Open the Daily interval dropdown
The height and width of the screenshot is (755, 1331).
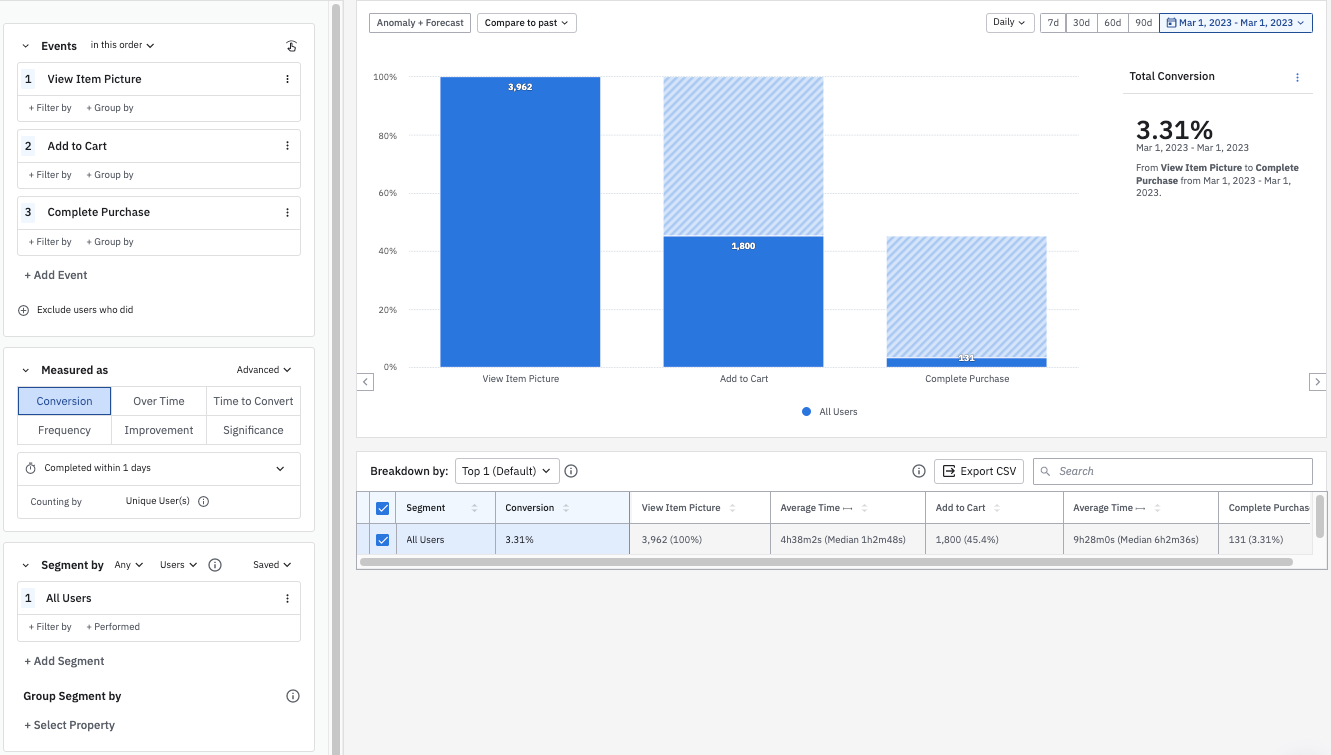(1010, 23)
